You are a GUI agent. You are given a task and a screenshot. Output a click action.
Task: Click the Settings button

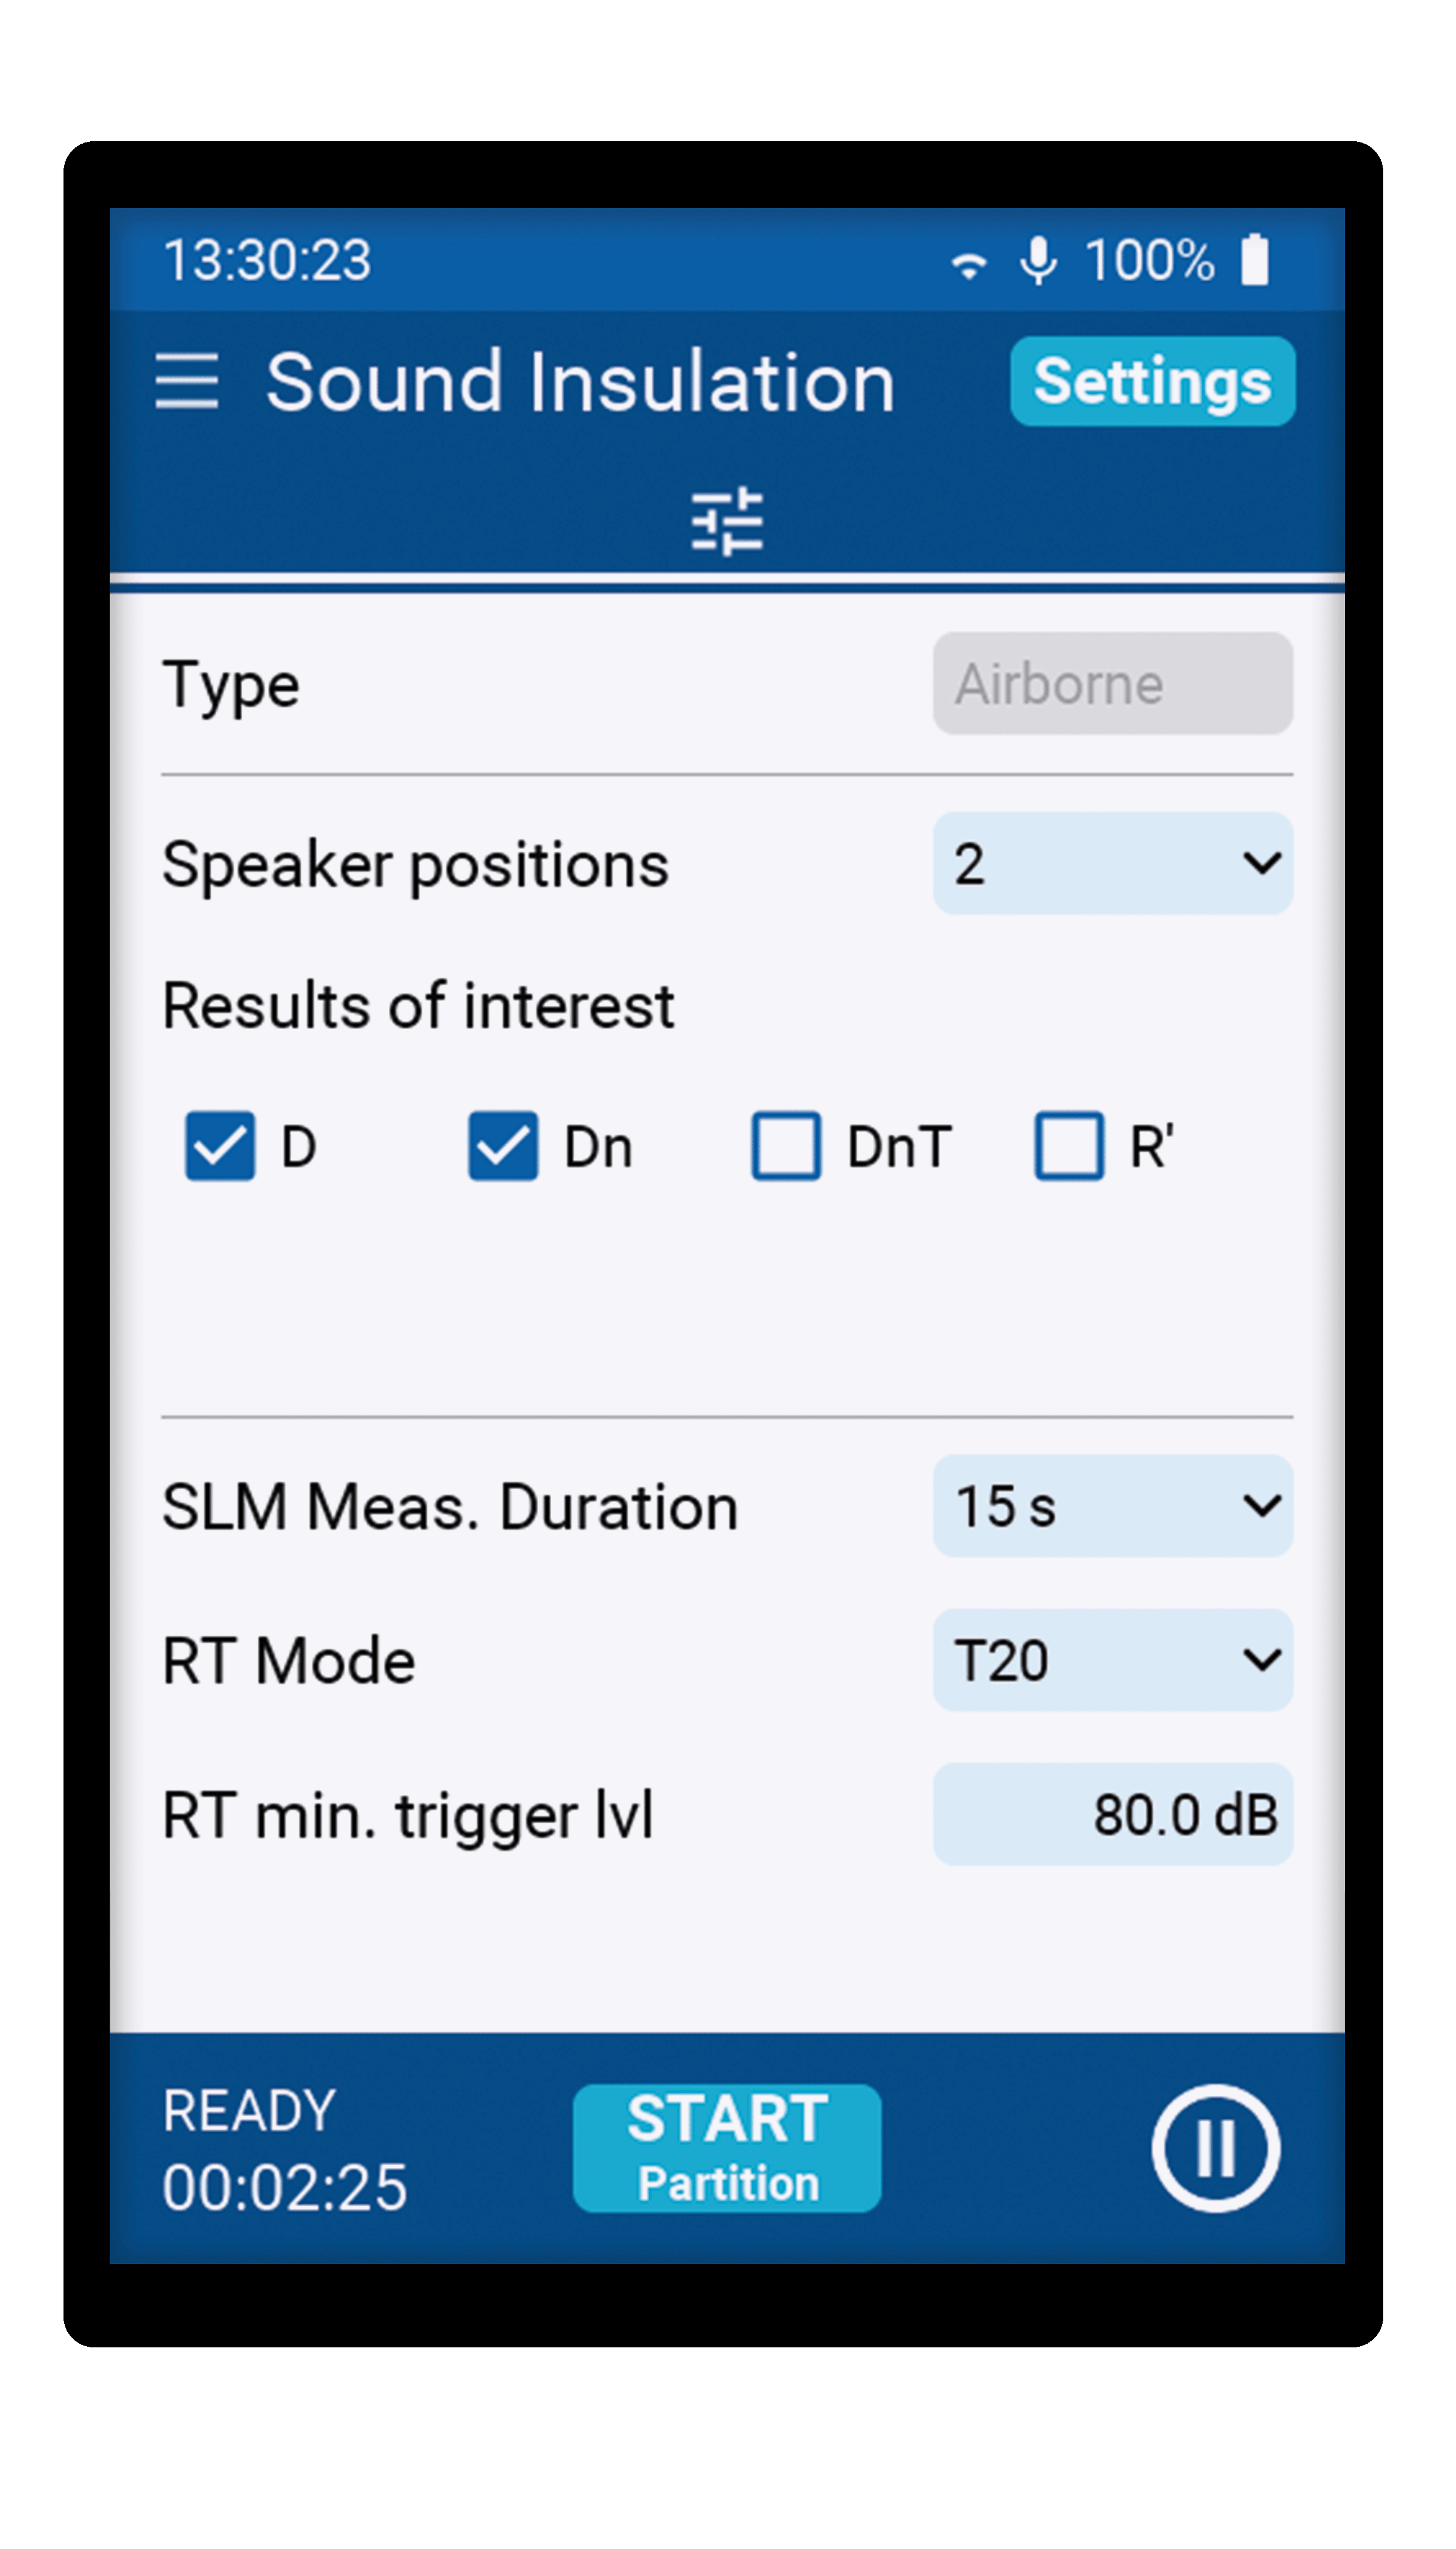1152,381
